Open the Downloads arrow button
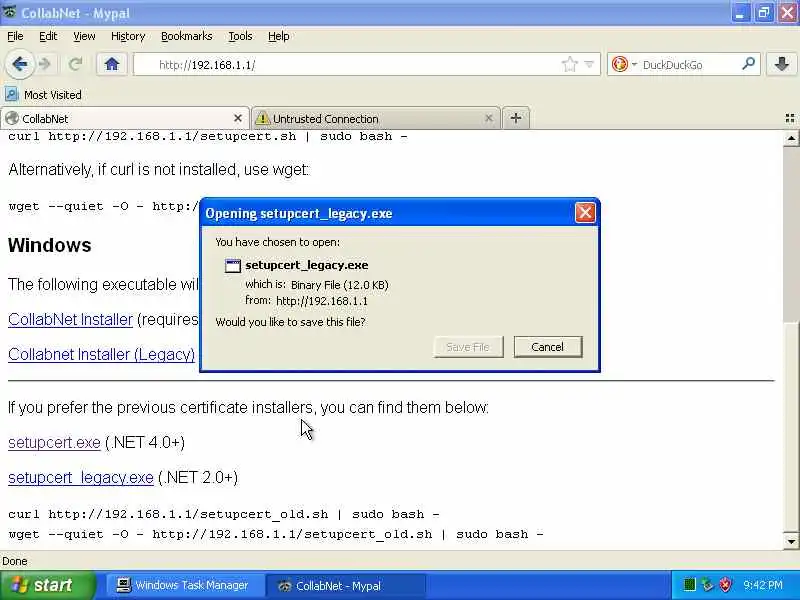800x600 pixels. tap(781, 64)
